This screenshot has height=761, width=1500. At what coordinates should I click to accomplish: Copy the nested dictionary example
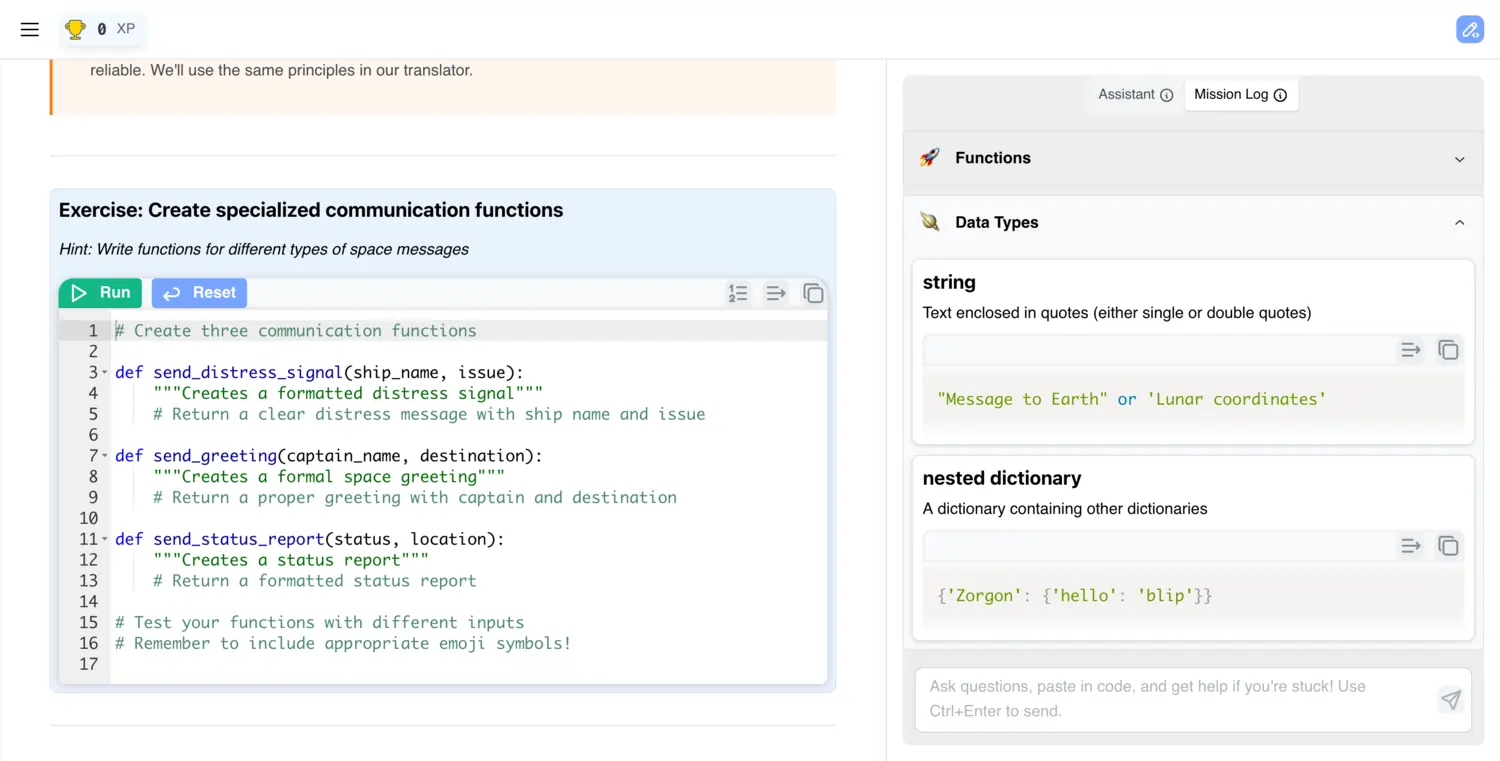[x=1448, y=546]
